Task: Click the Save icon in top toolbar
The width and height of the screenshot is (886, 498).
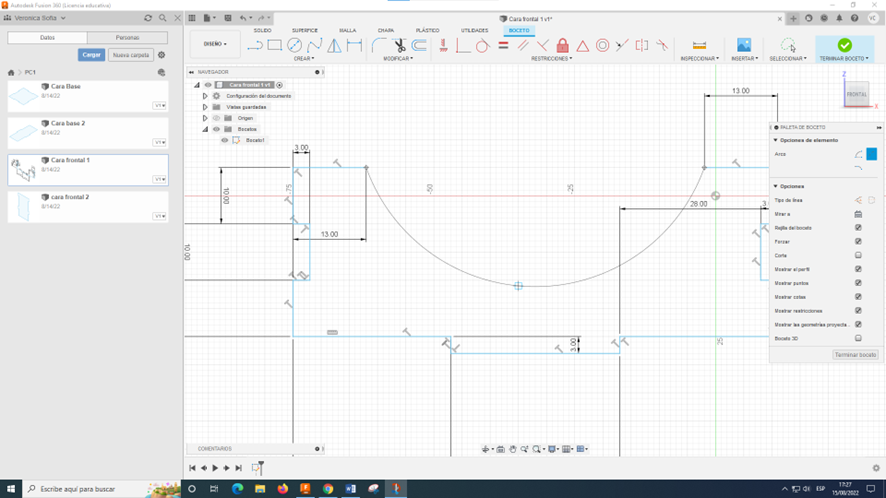Action: pos(228,18)
